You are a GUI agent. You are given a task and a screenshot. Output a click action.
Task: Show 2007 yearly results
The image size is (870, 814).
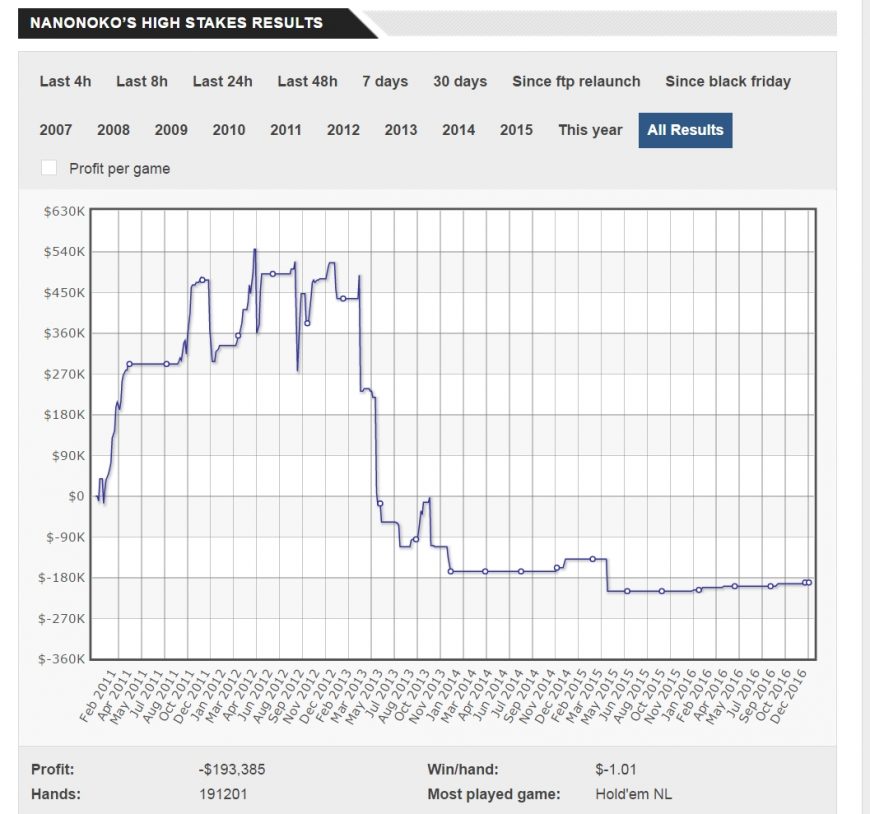56,130
